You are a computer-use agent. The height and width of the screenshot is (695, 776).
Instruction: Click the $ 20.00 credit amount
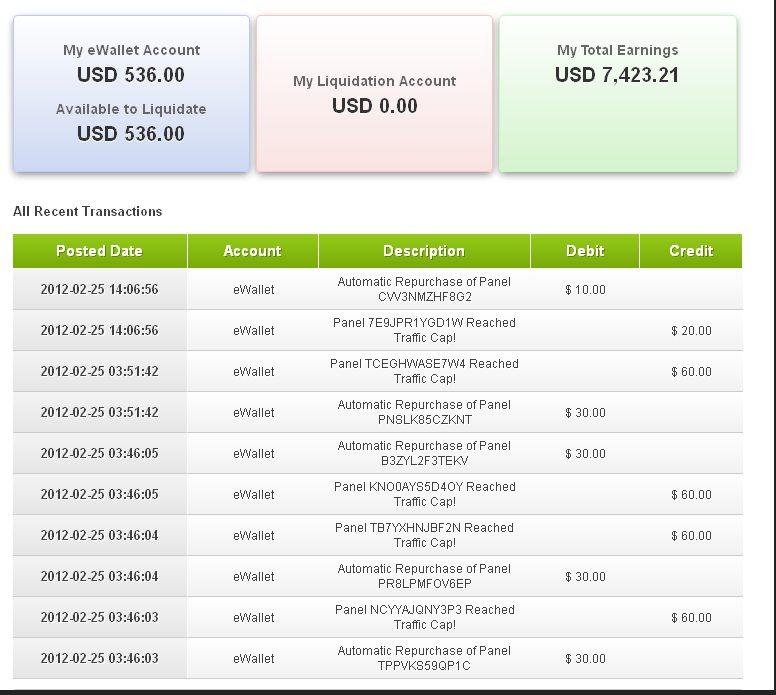(x=691, y=331)
